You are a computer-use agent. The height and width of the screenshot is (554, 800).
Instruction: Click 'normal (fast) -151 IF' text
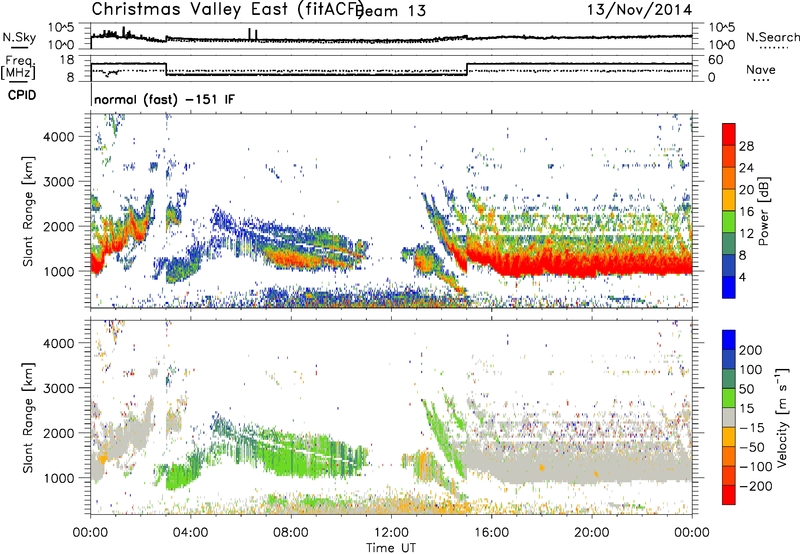tap(164, 99)
